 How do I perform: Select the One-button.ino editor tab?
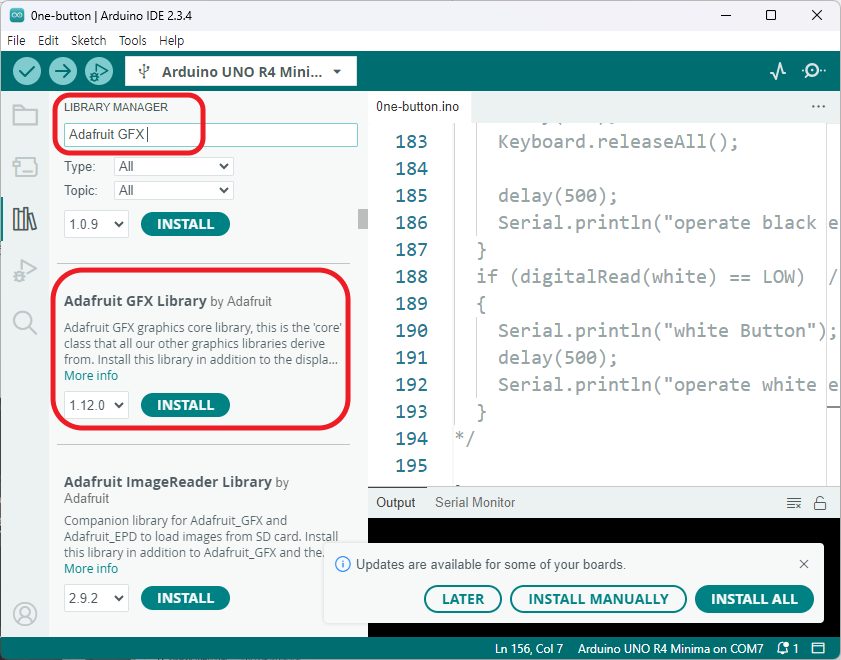click(x=417, y=107)
